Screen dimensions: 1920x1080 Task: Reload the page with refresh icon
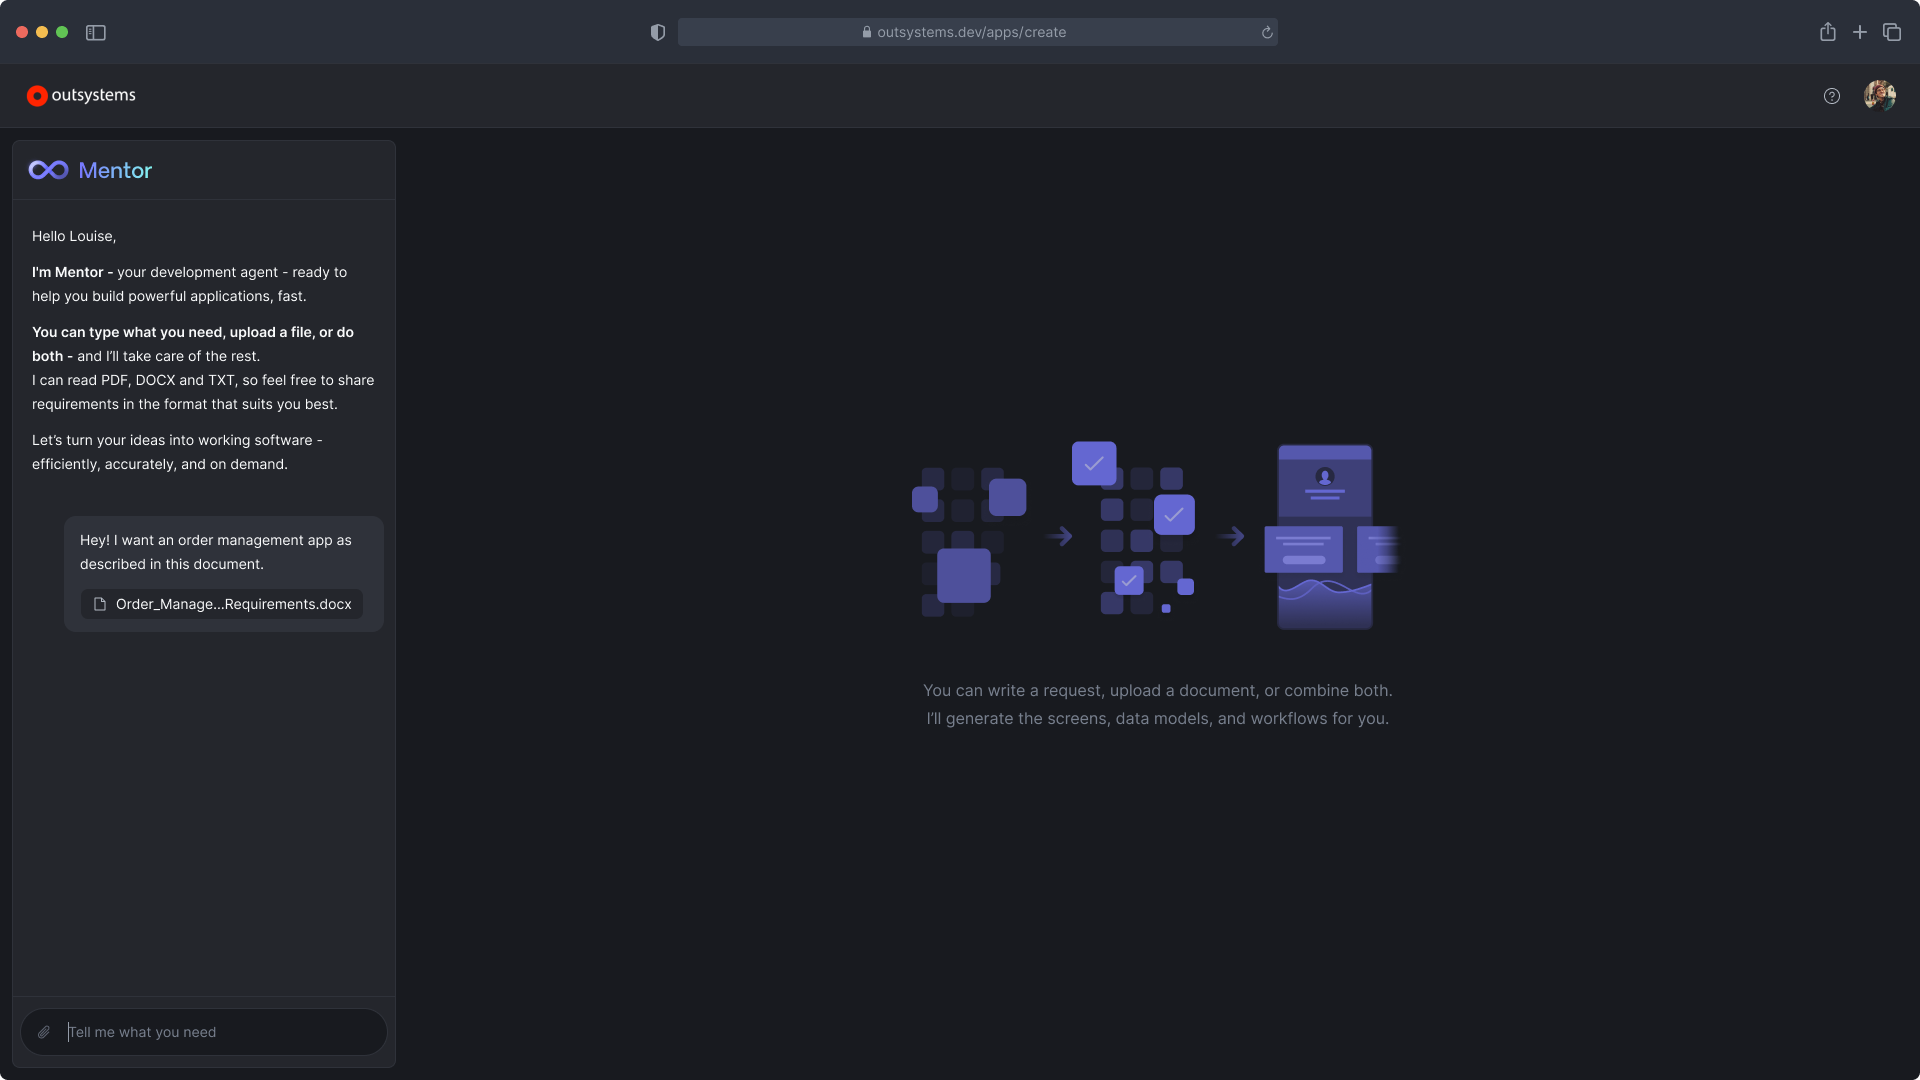point(1266,32)
